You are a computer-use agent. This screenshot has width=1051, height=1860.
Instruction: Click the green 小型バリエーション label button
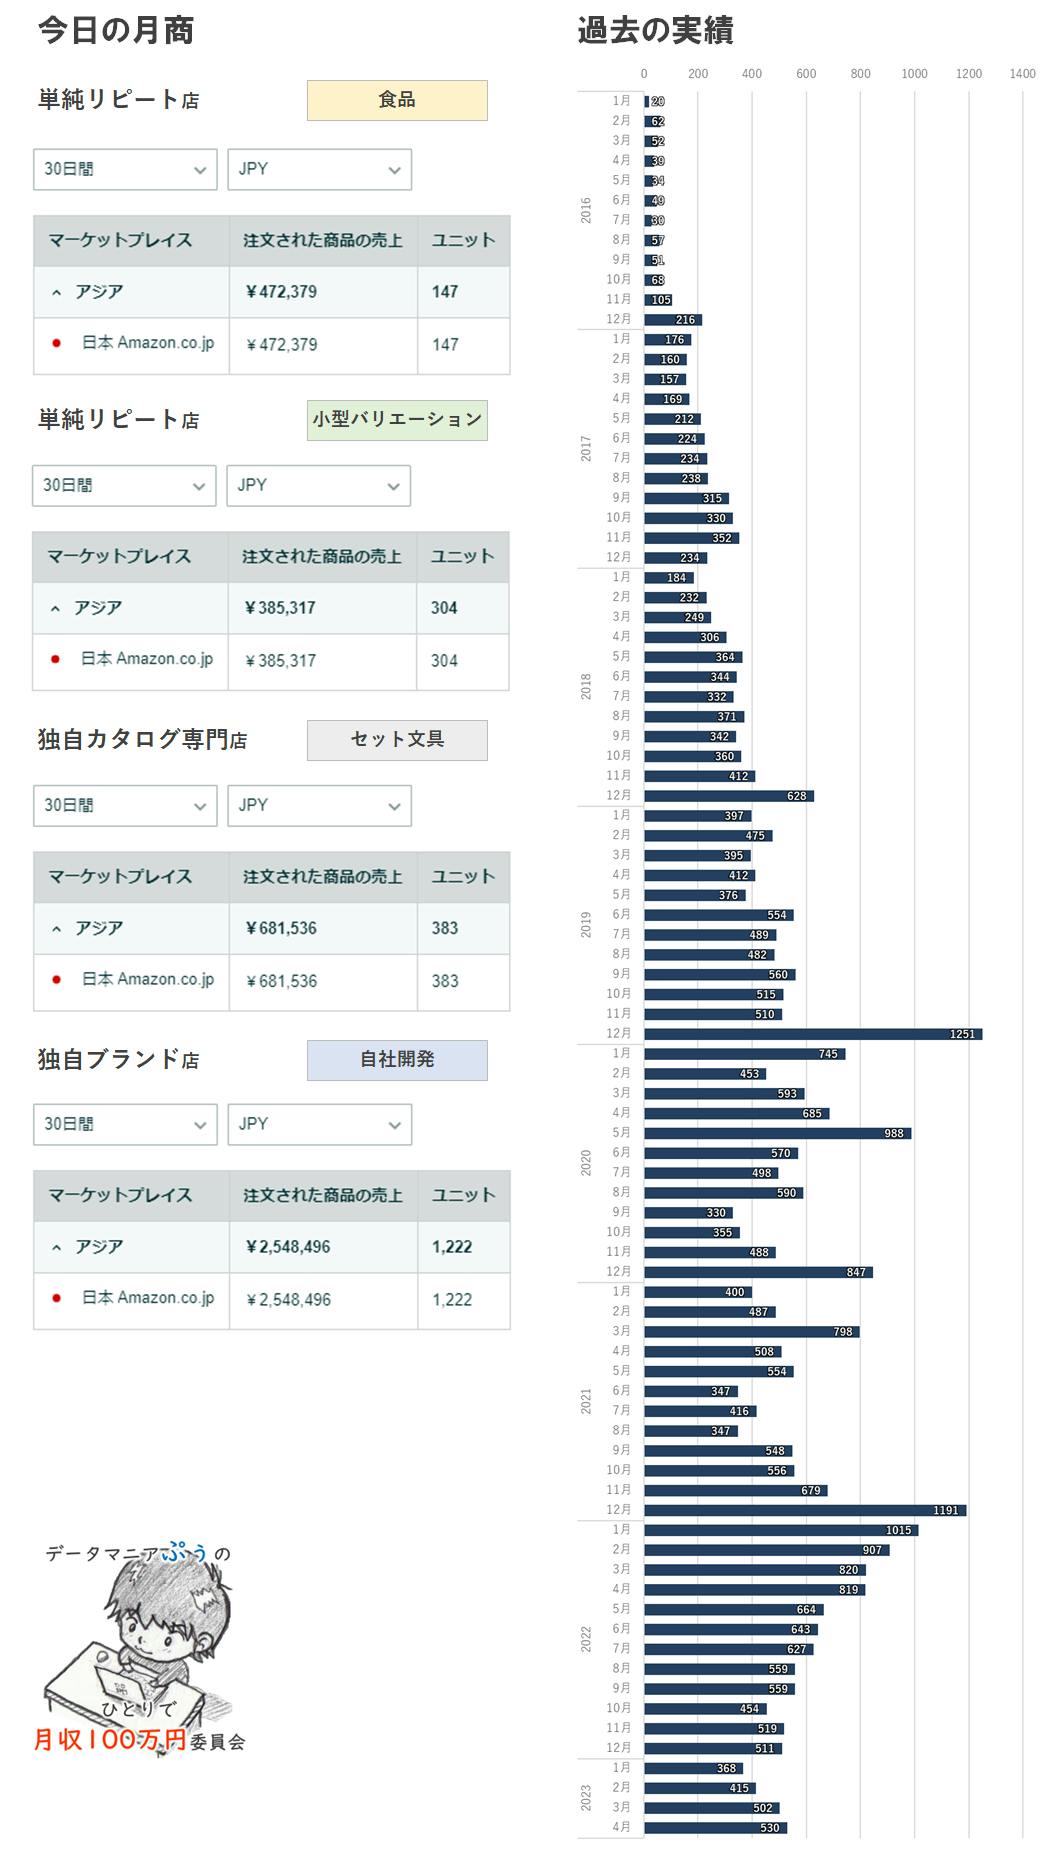coord(397,420)
